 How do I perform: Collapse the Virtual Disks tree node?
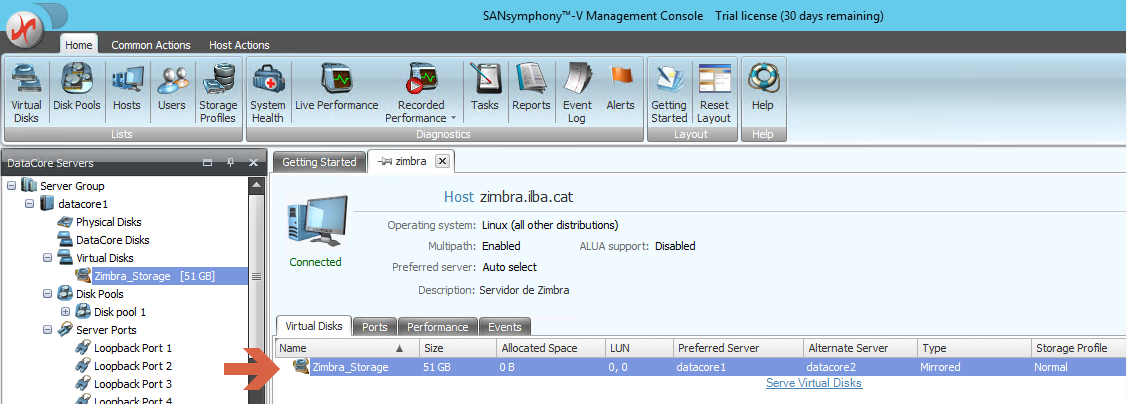[47, 258]
